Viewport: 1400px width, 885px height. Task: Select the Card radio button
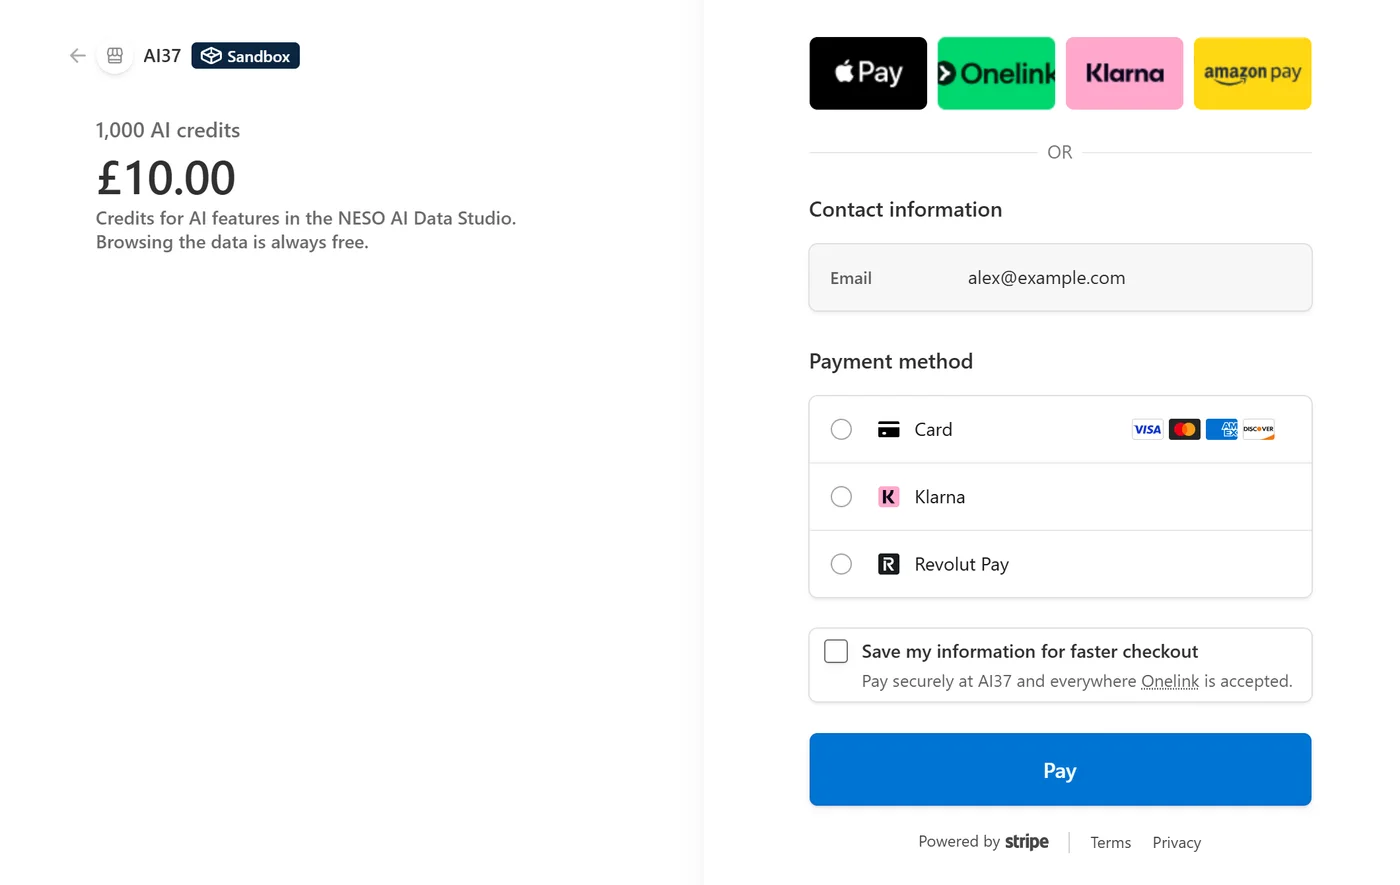coord(841,429)
